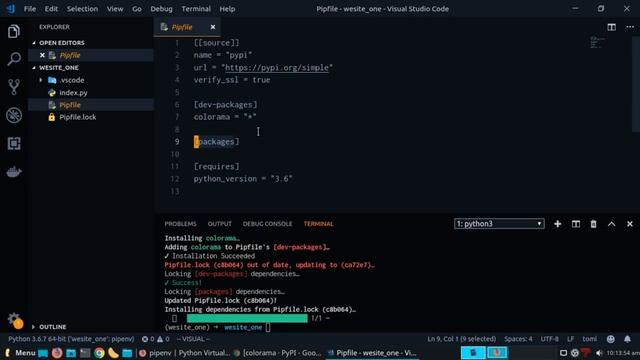Viewport: 640px width, 360px height.
Task: Change end of line sequence LF
Action: 570,339
